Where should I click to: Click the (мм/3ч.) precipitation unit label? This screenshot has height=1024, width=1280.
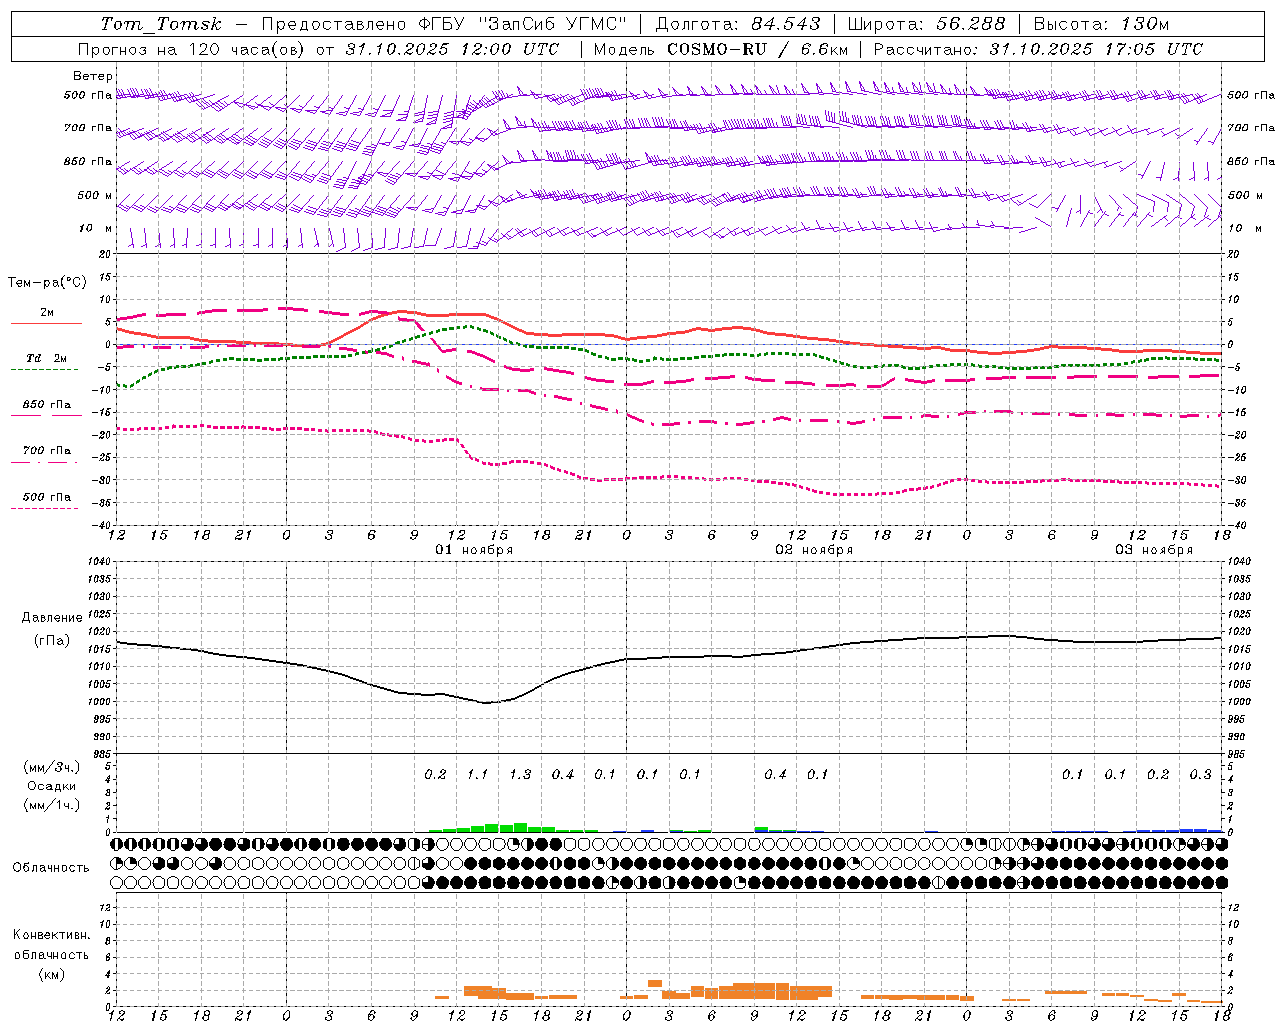pos(52,768)
